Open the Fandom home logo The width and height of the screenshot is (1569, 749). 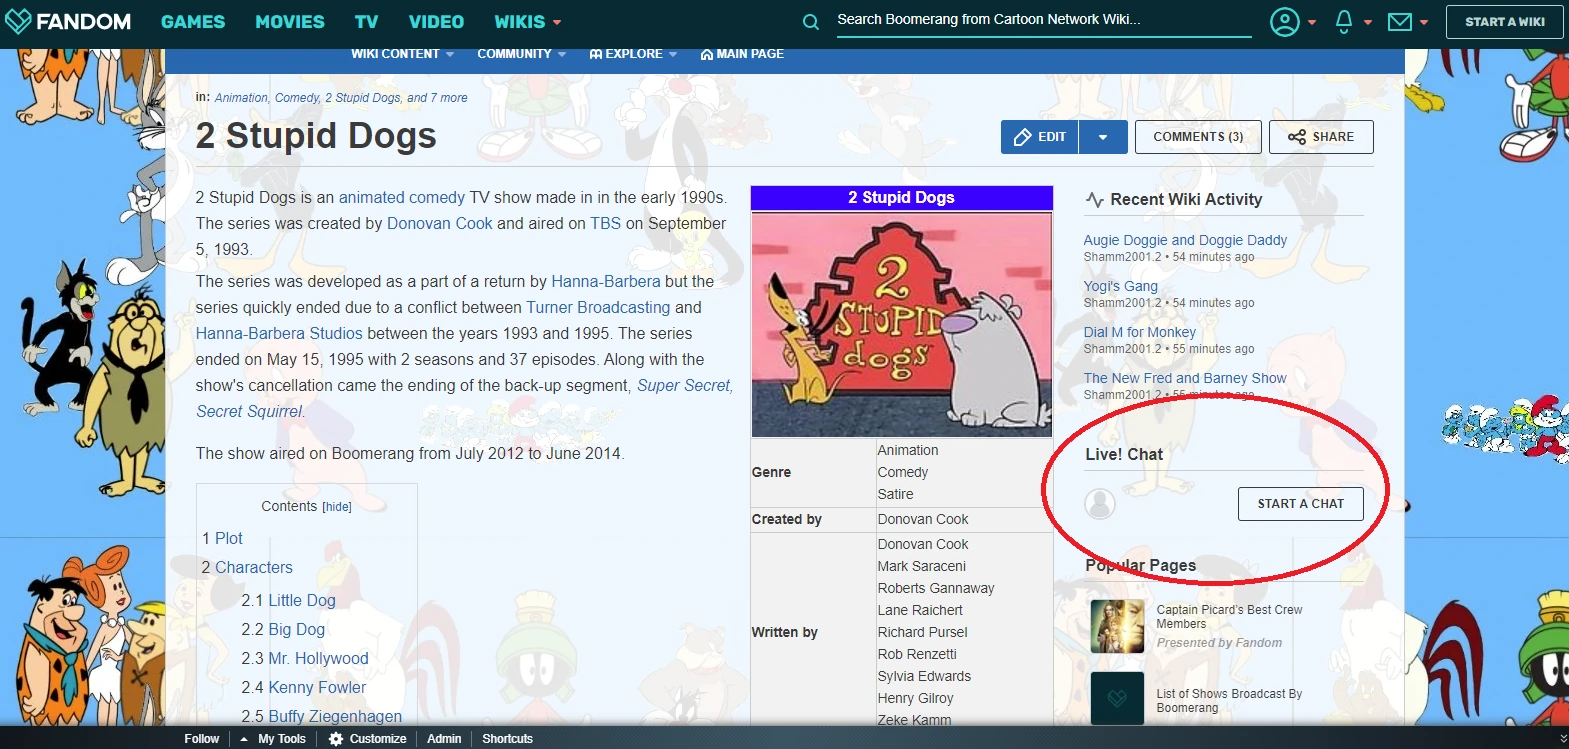(x=68, y=21)
